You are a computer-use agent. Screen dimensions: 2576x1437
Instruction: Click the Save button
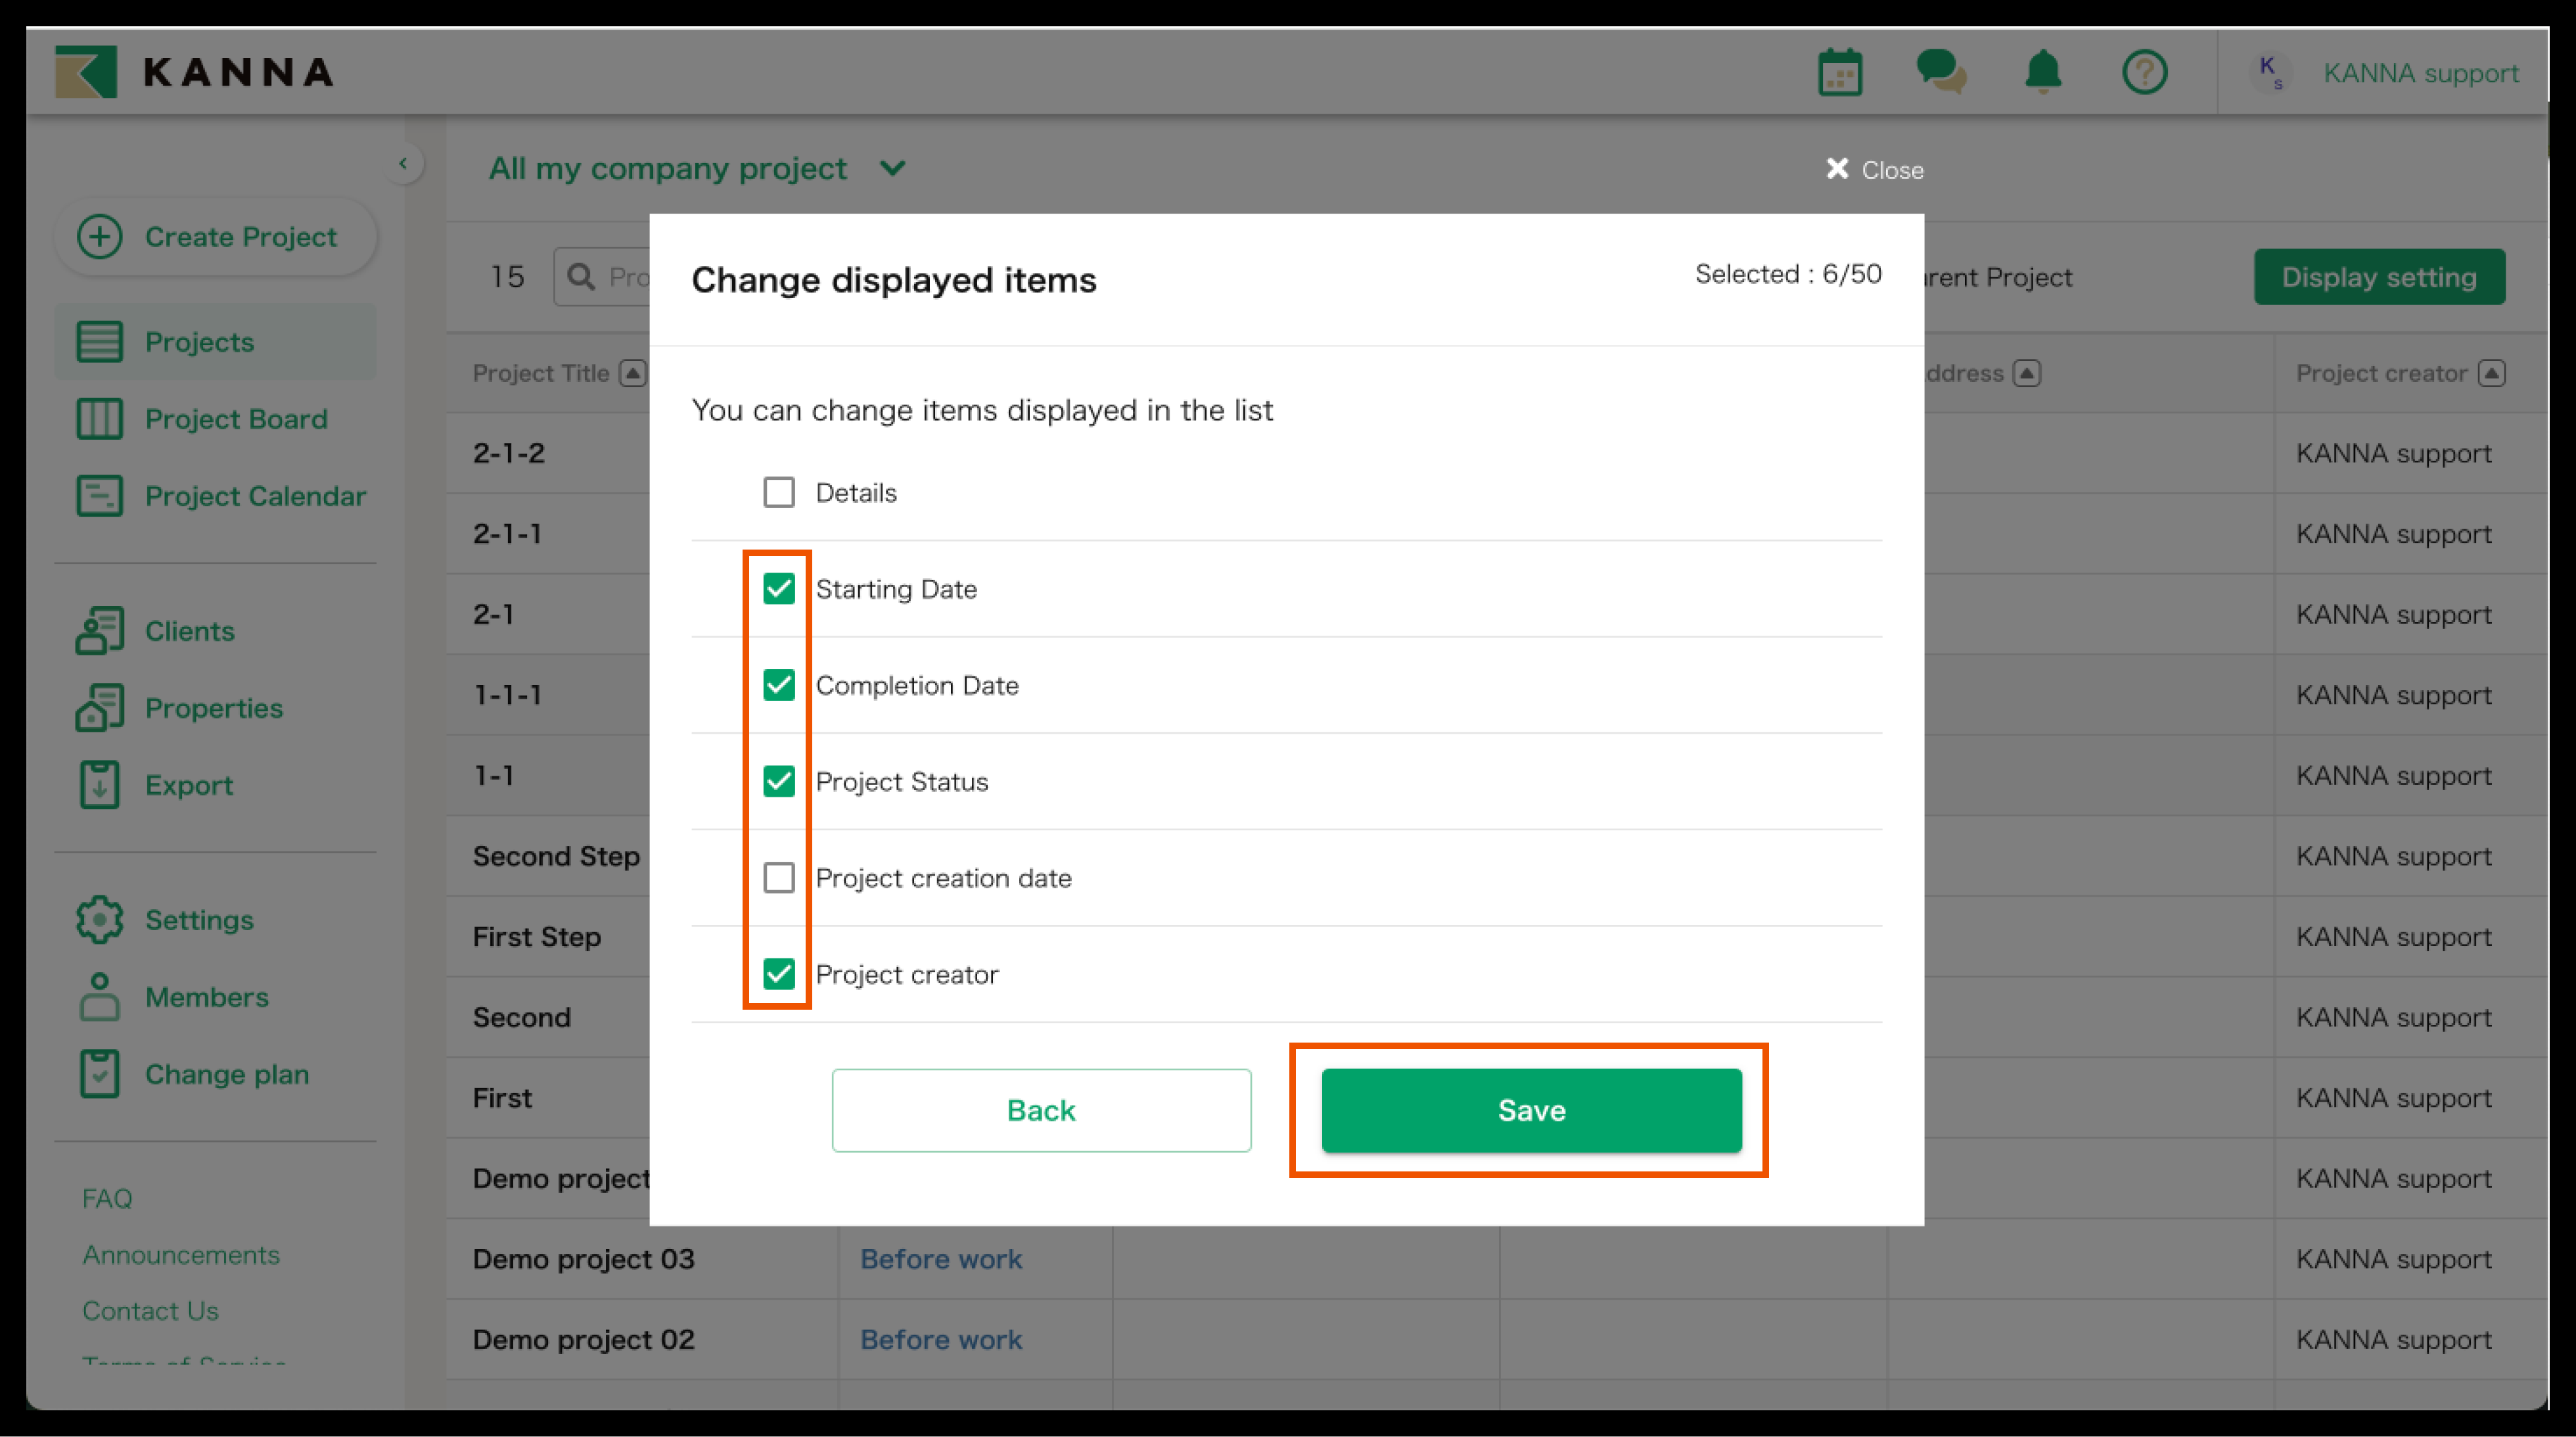[x=1531, y=1110]
